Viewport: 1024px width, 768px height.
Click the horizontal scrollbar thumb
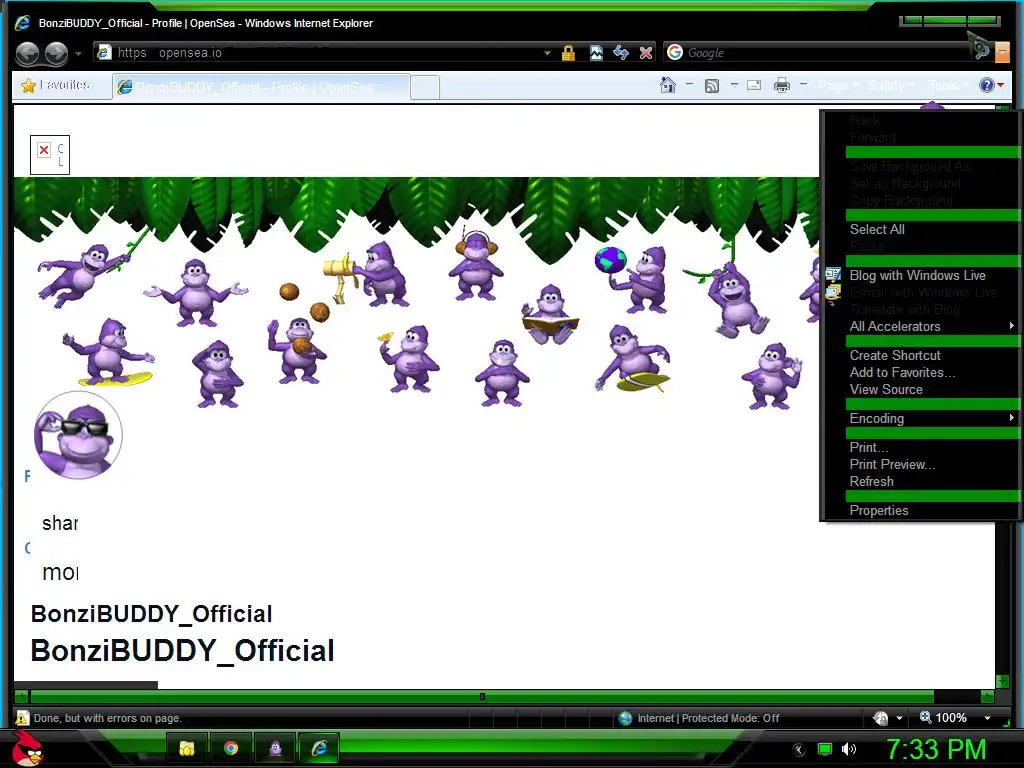pyautogui.click(x=482, y=697)
